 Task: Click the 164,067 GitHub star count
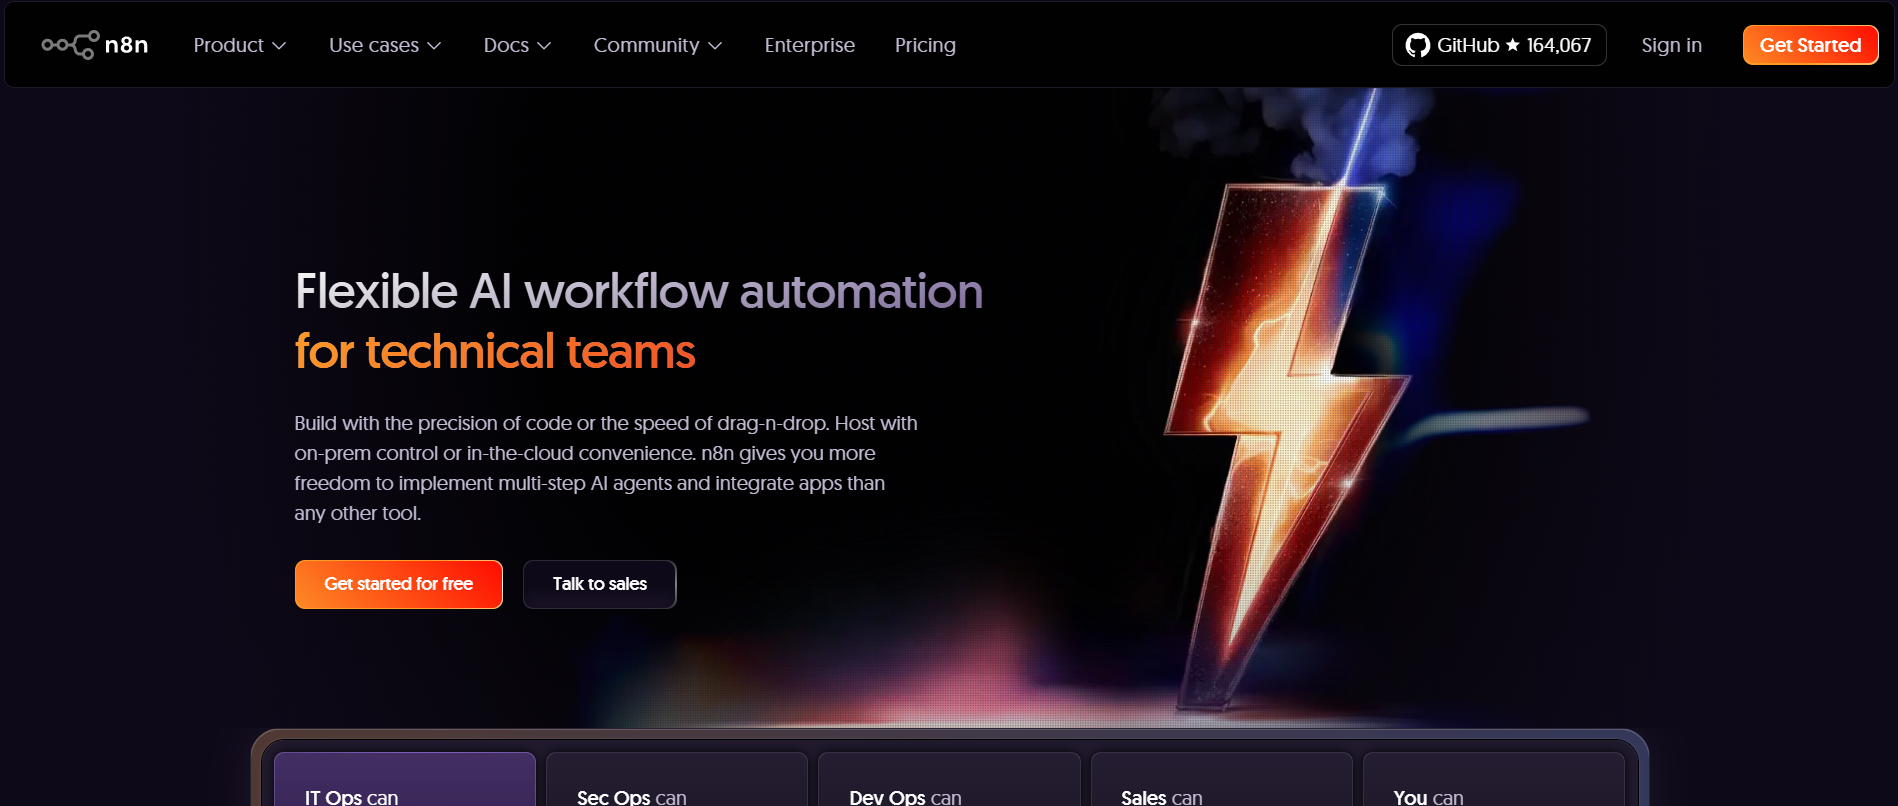pos(1558,45)
